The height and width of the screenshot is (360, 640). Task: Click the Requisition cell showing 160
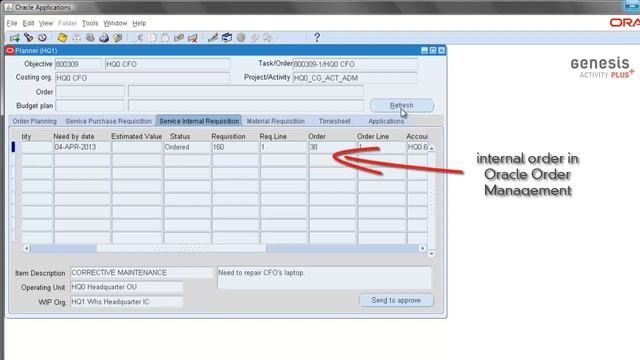pos(235,147)
